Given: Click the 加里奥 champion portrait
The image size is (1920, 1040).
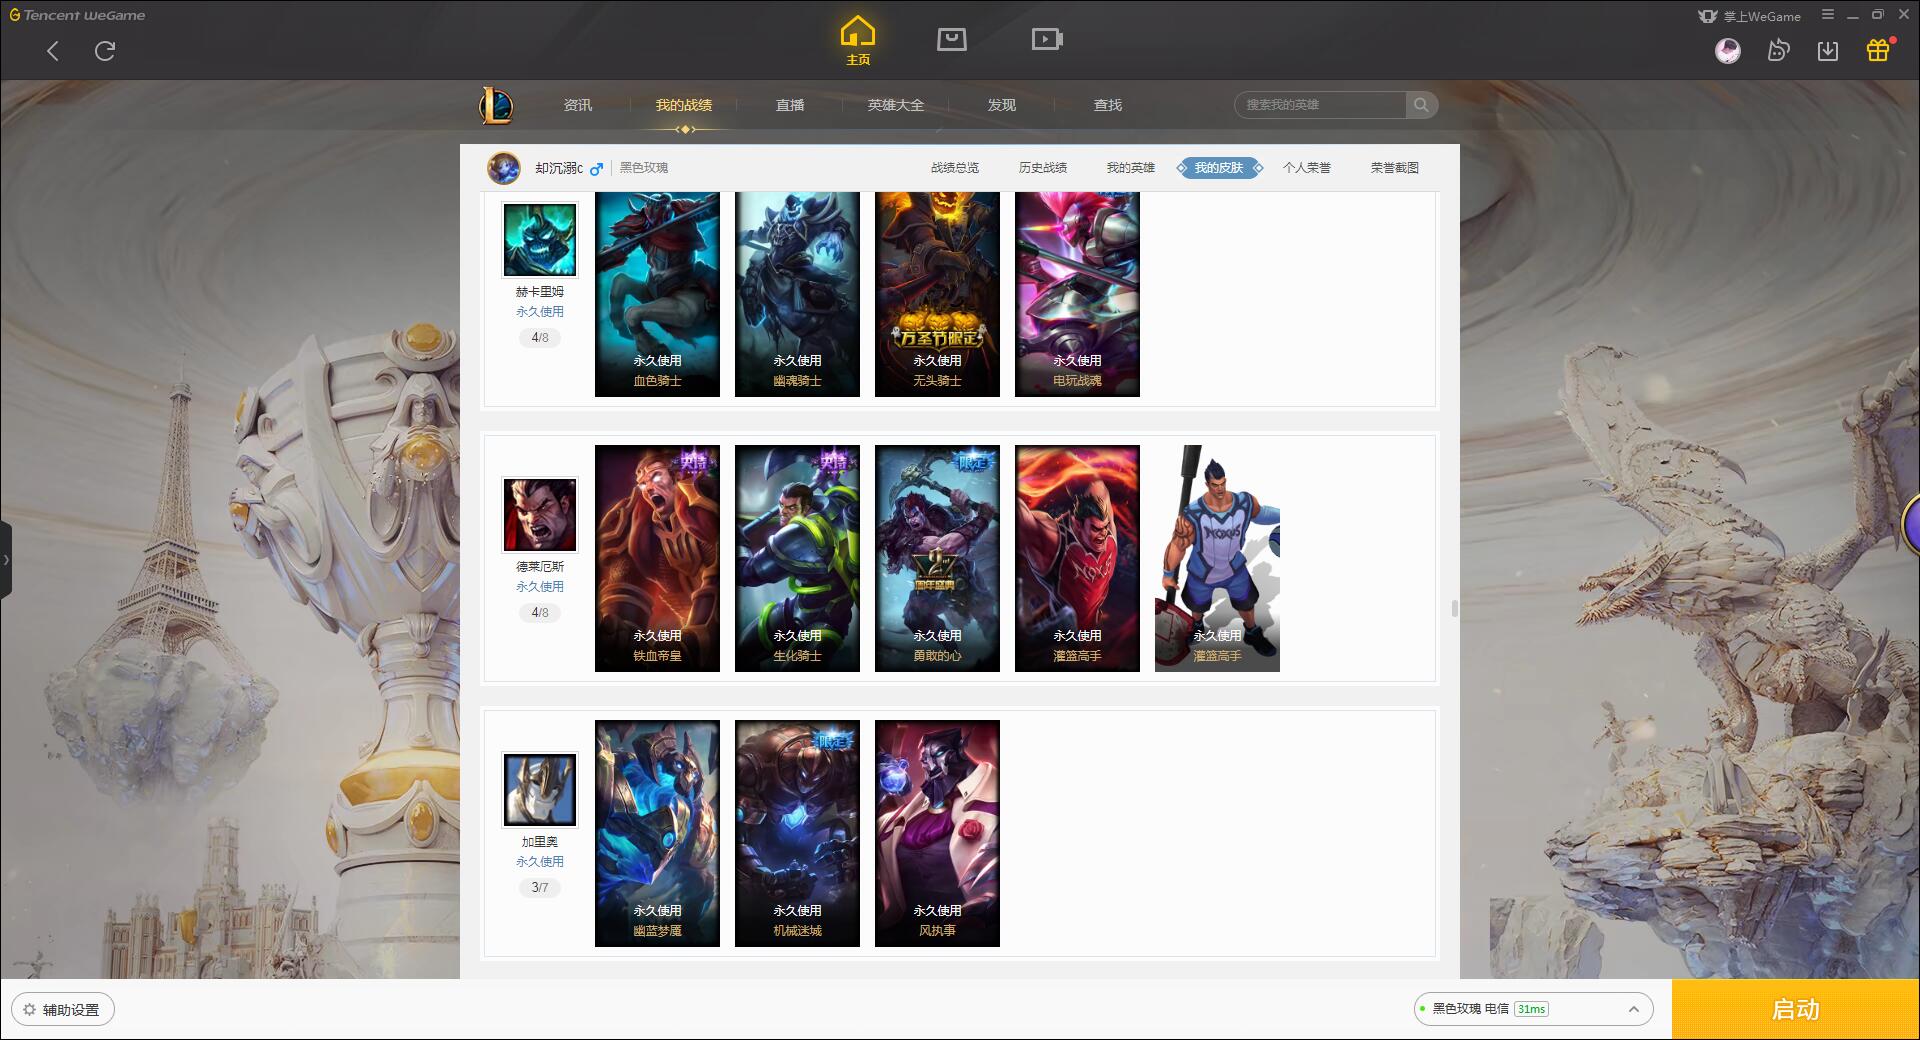Looking at the screenshot, I should (x=540, y=790).
